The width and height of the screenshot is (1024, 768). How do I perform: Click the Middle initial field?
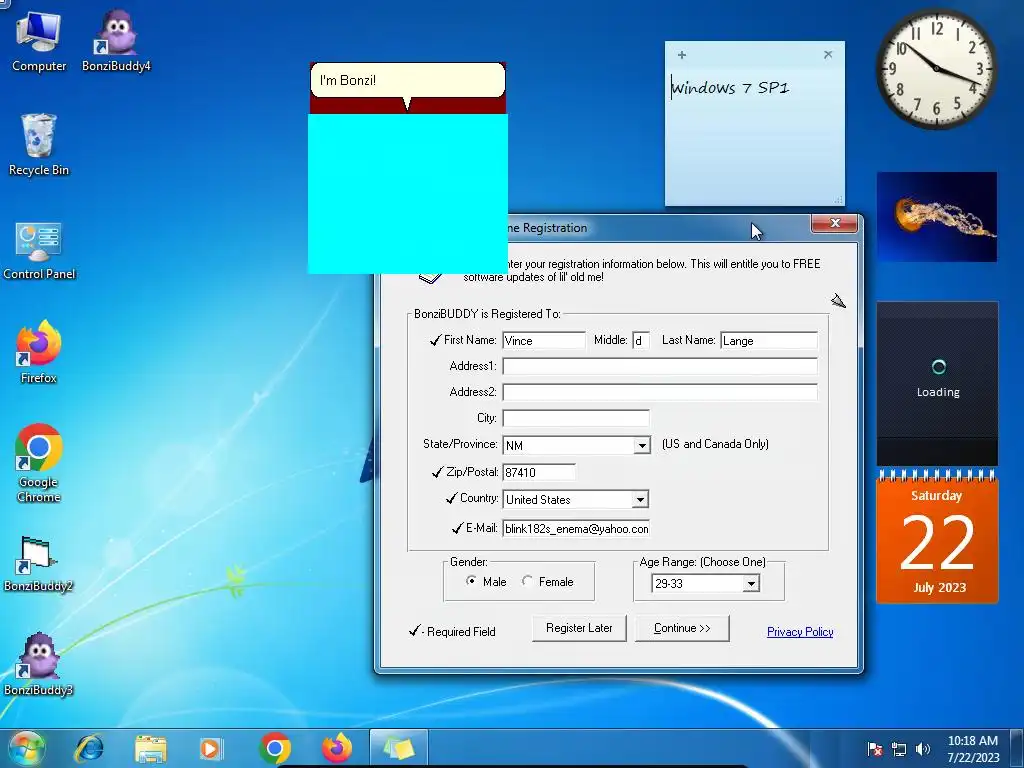641,340
